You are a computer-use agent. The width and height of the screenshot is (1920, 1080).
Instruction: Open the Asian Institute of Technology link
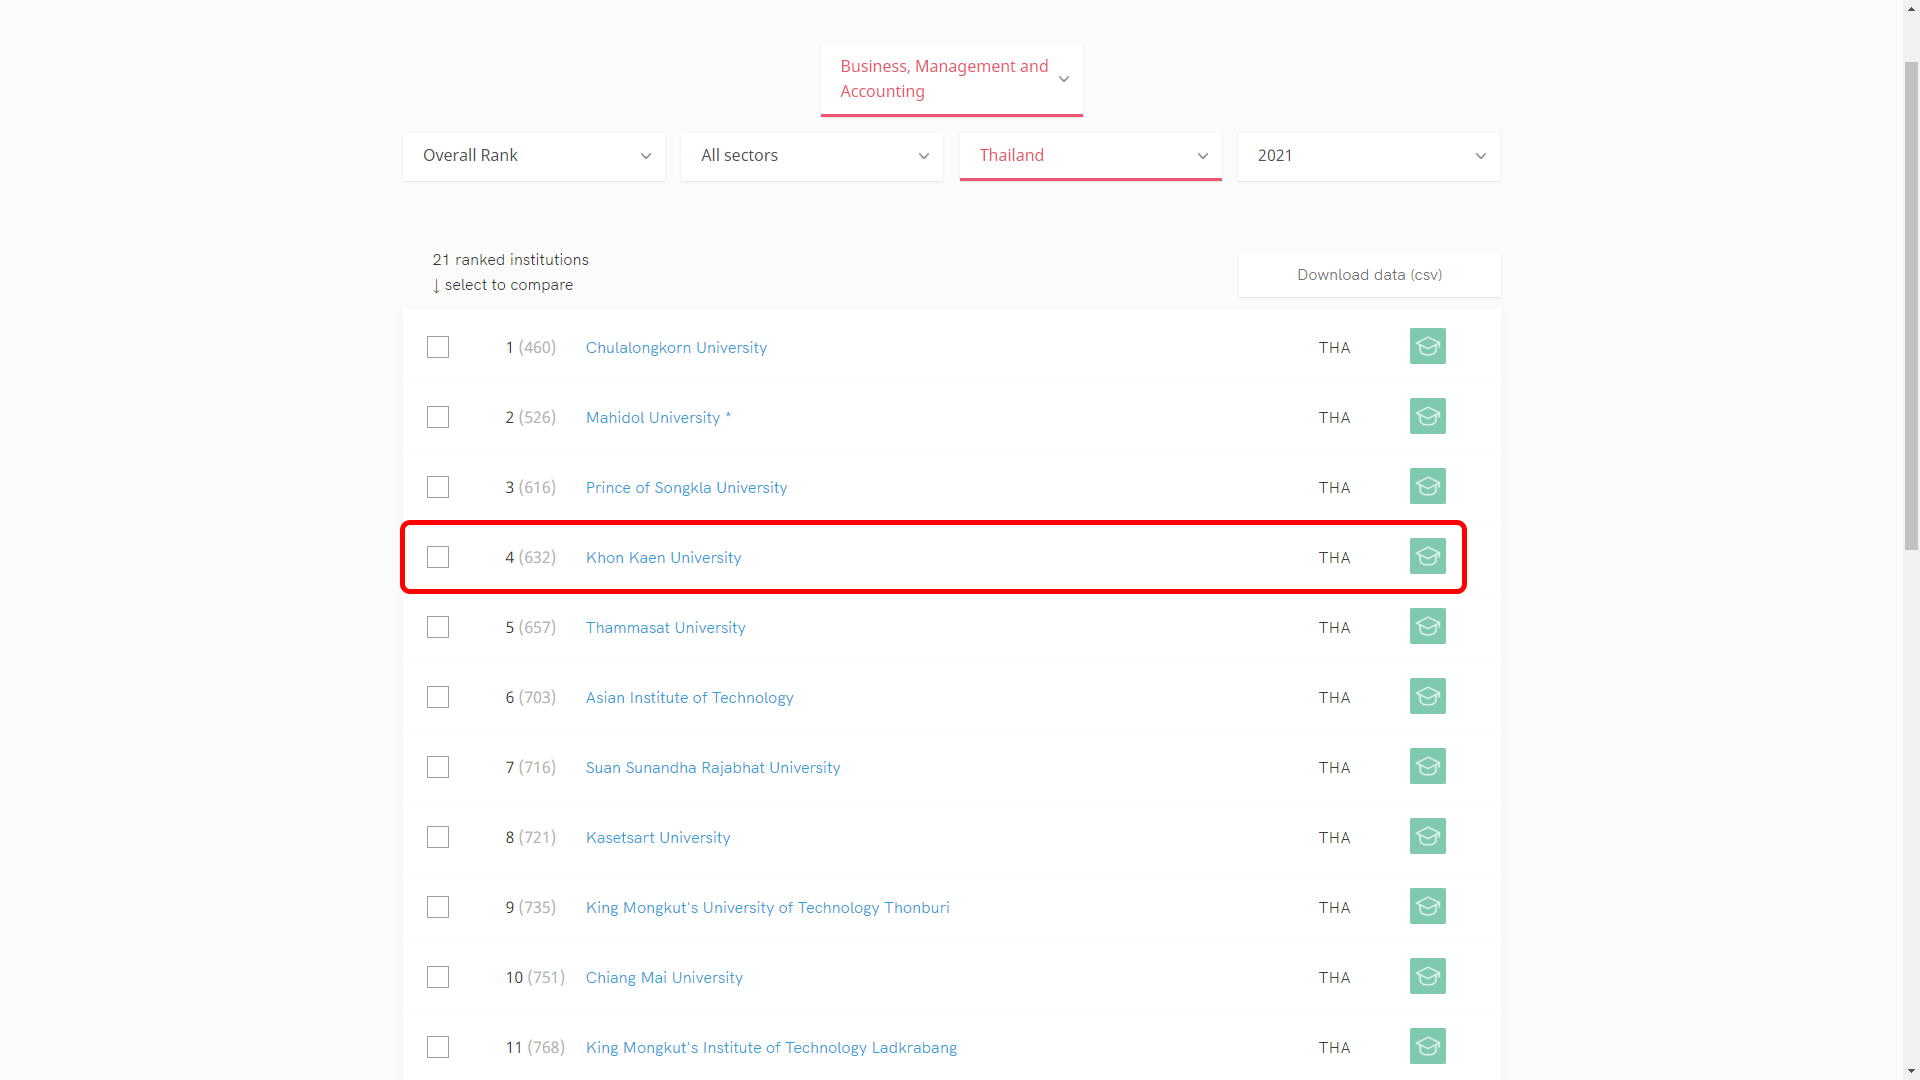pos(689,697)
